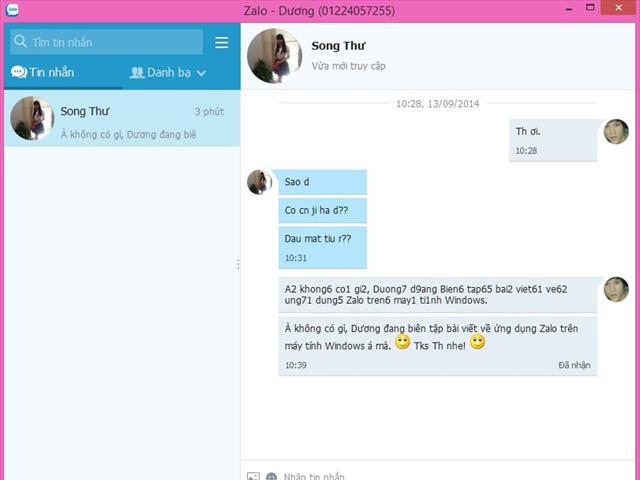Maximize the Zalo window
The image size is (640, 480).
pos(590,8)
